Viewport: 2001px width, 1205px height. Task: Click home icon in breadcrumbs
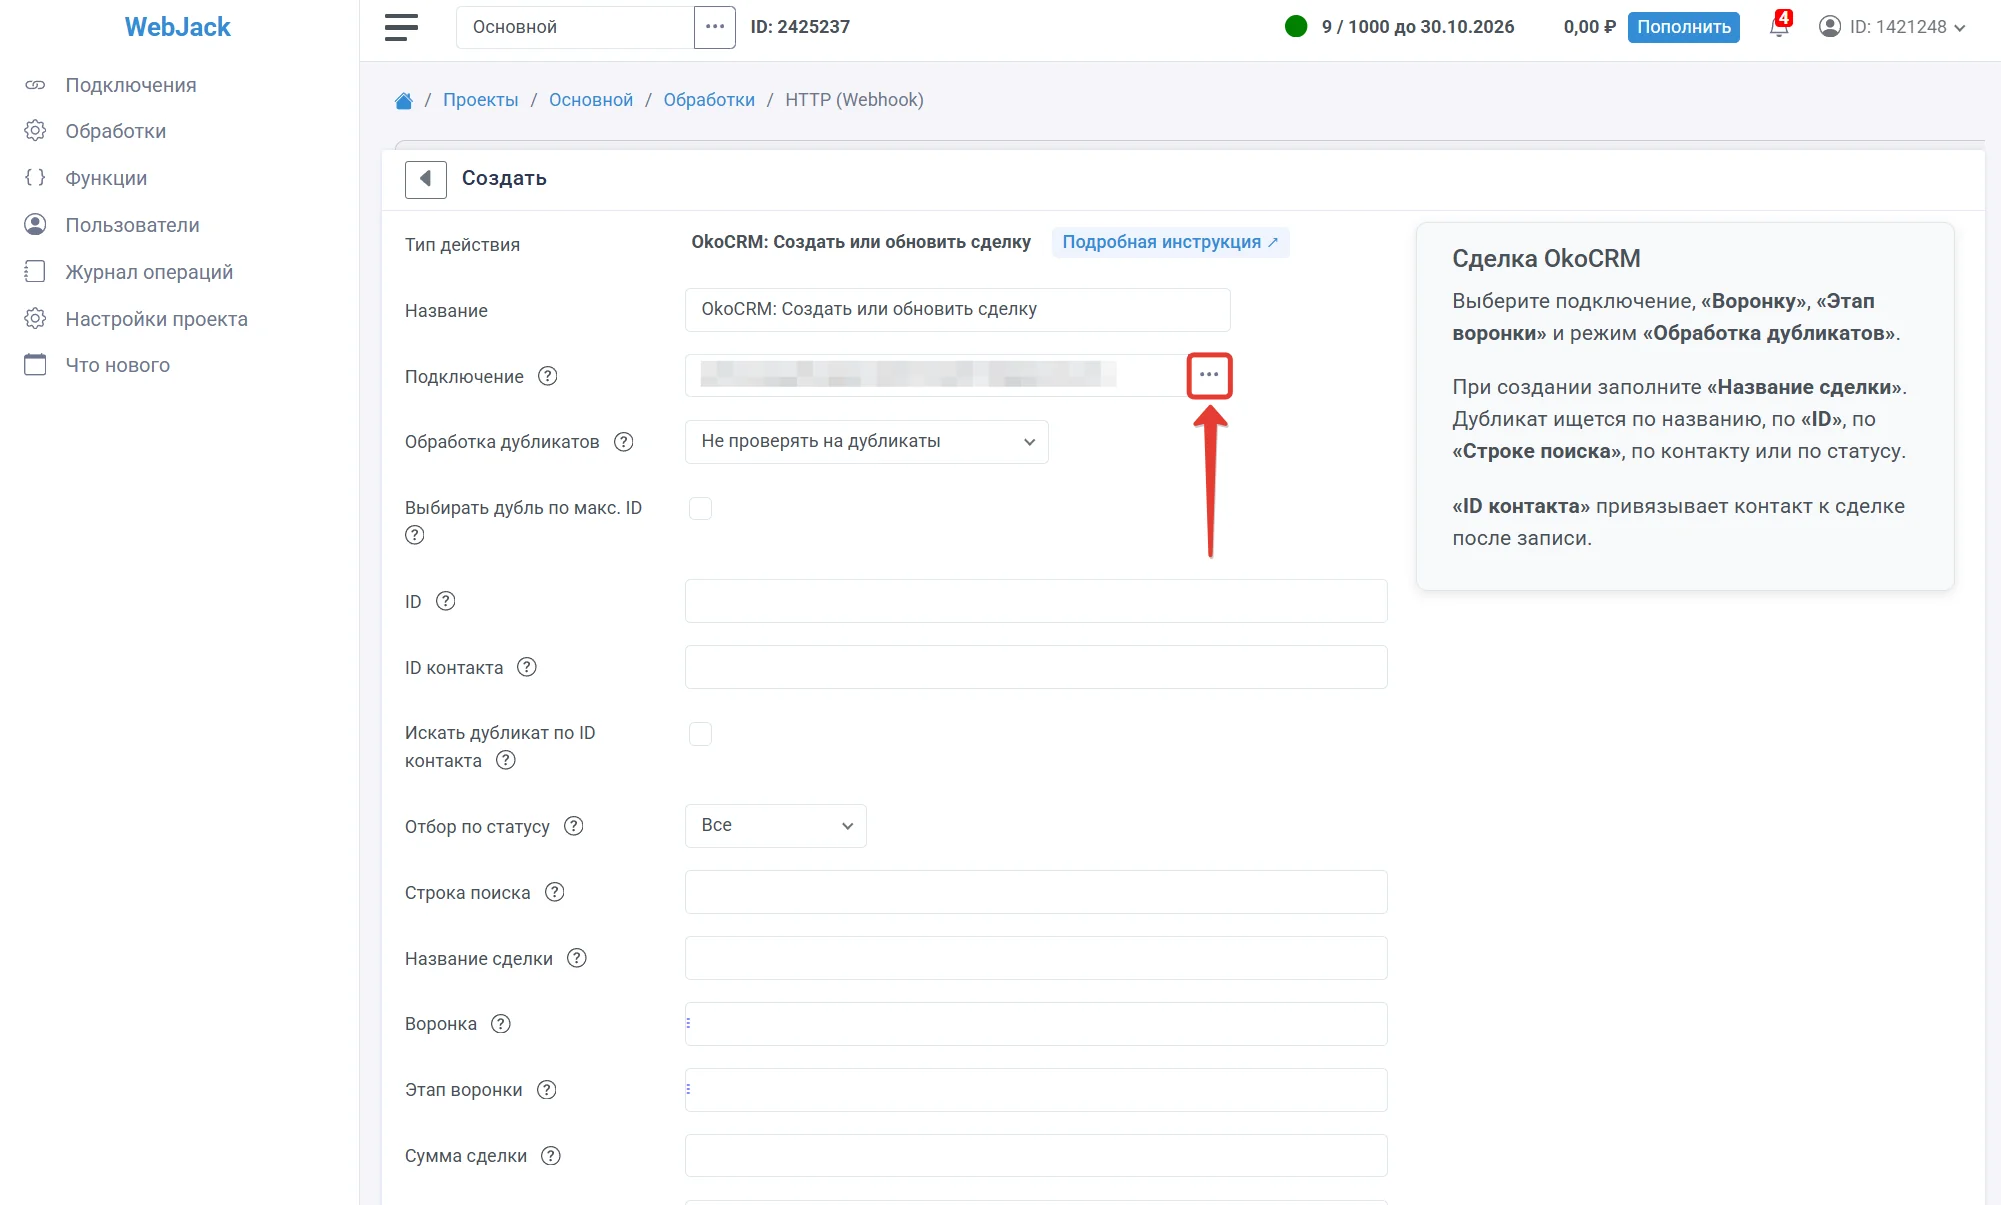pyautogui.click(x=404, y=100)
